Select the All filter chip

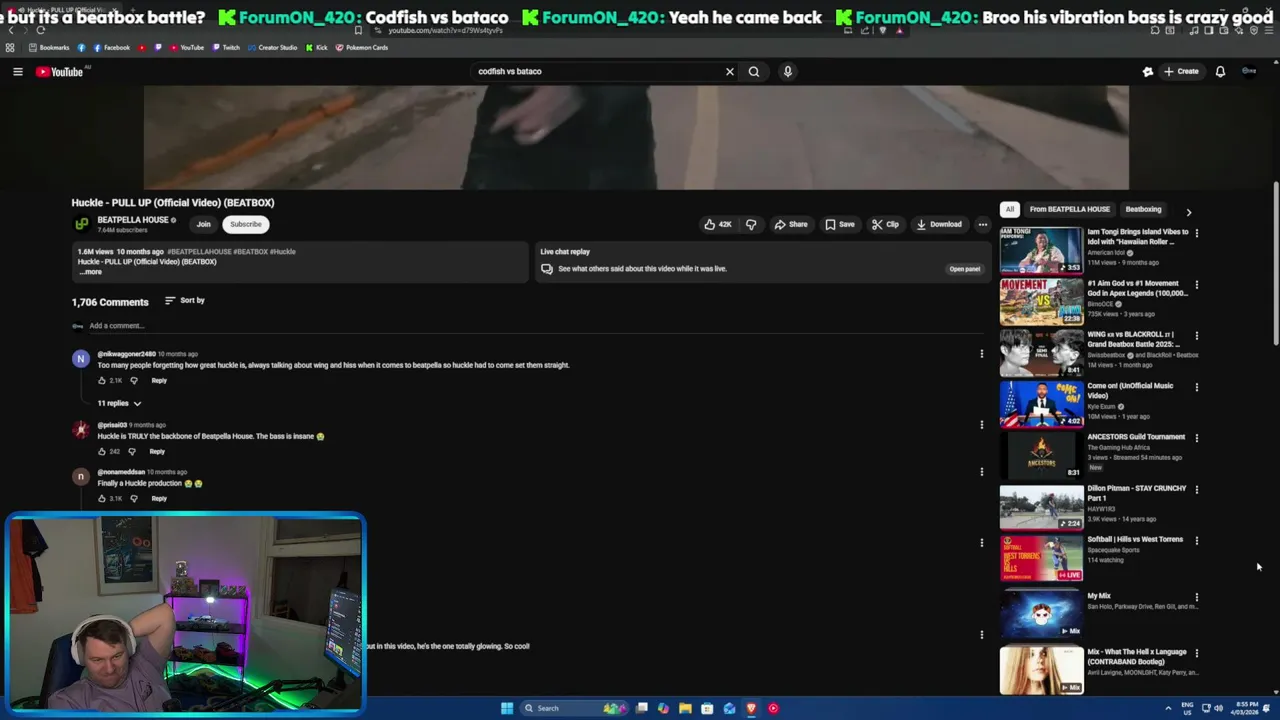click(1010, 209)
